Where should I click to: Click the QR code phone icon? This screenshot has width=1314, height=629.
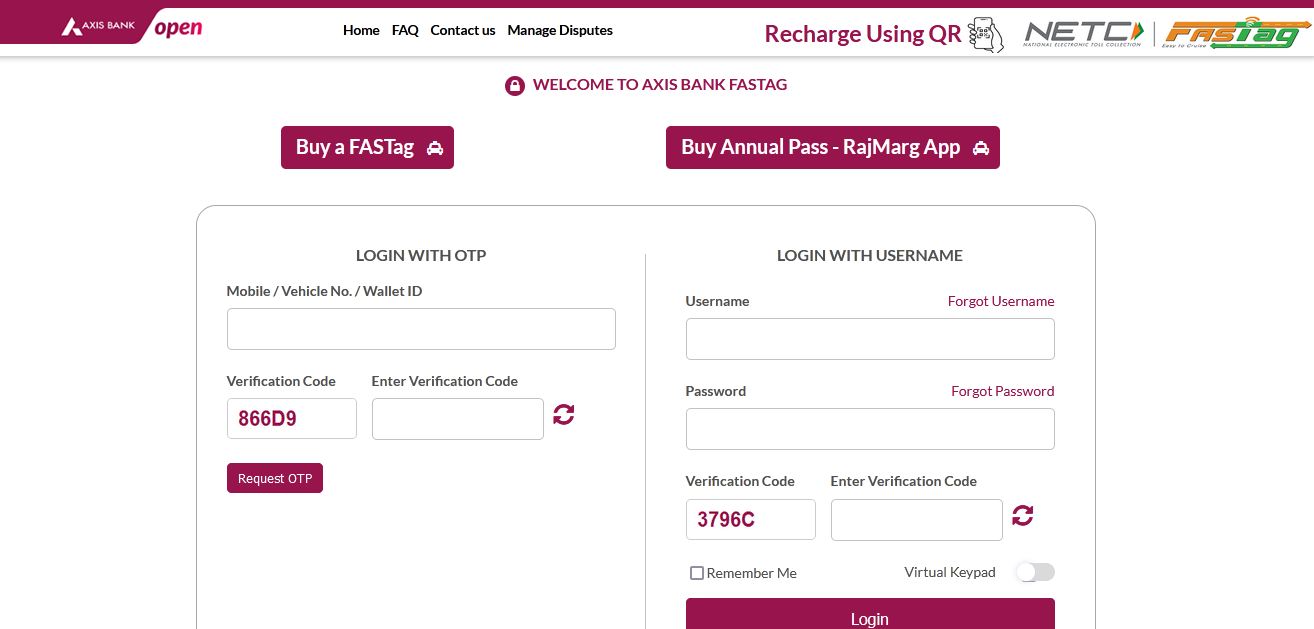pyautogui.click(x=985, y=35)
